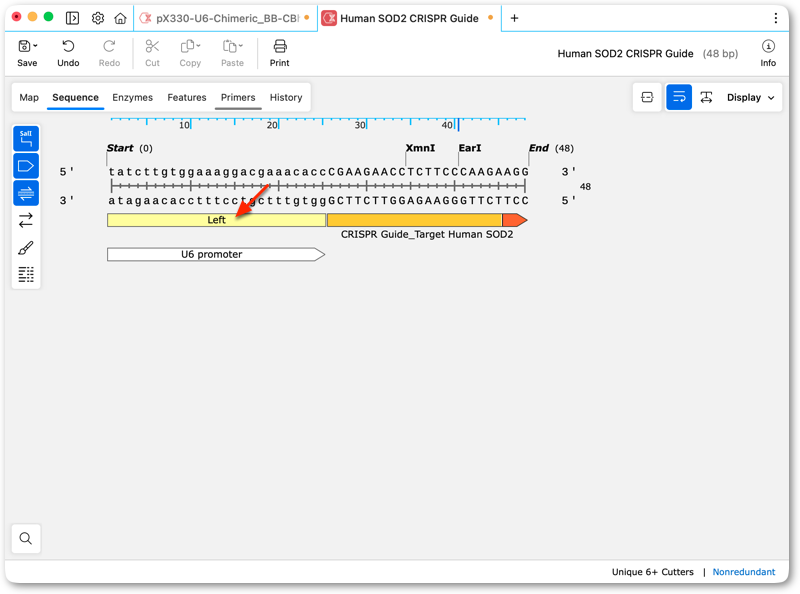Screen dimensions: 800x594
Task: Open Copy options dropdown arrow
Action: (x=198, y=46)
